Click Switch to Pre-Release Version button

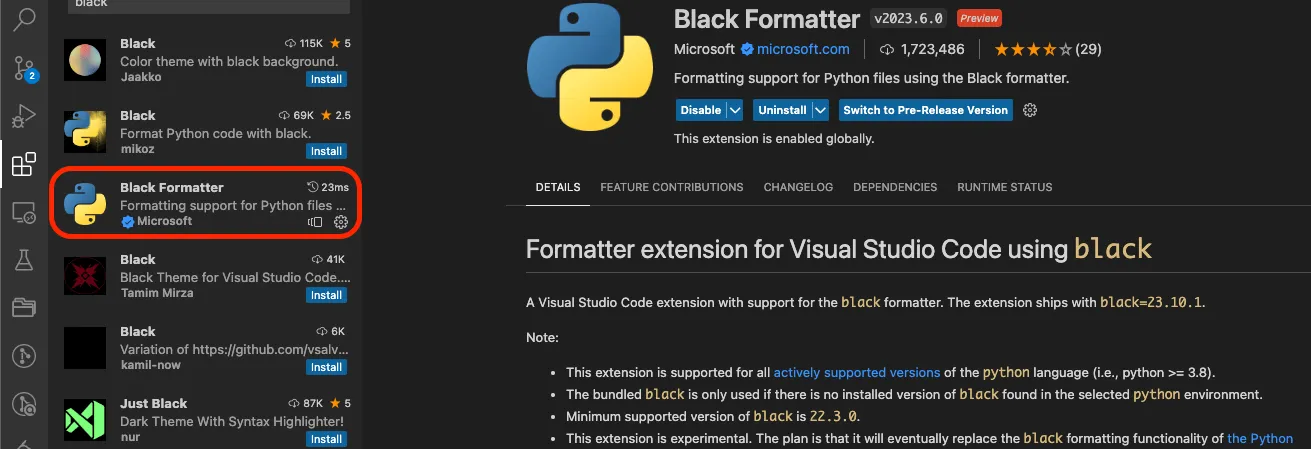click(x=925, y=110)
